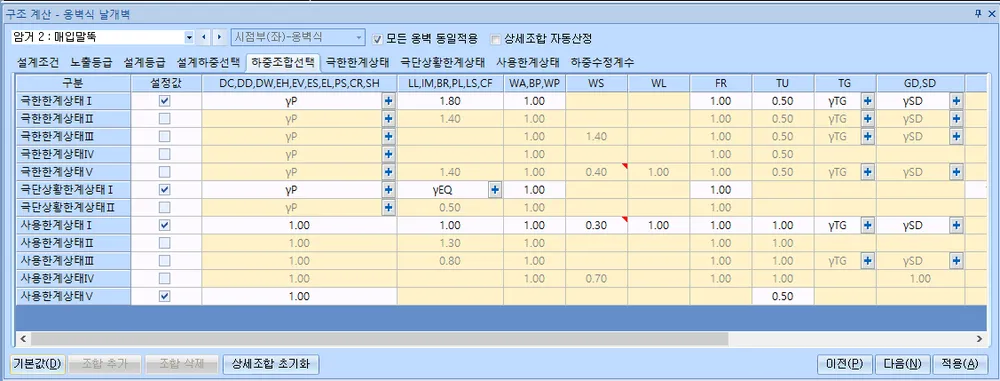This screenshot has height=381, width=1000.
Task: Toggle 상세조합 자동산정 checkbox
Action: tap(496, 39)
